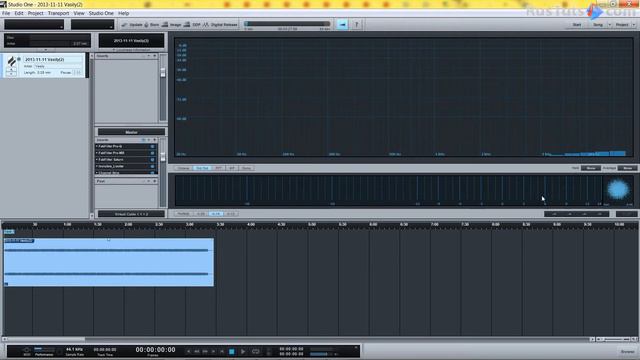Image resolution: width=640 pixels, height=360 pixels.
Task: Expand the FabFilter Pro-Q insert arrow
Action: tap(97, 146)
